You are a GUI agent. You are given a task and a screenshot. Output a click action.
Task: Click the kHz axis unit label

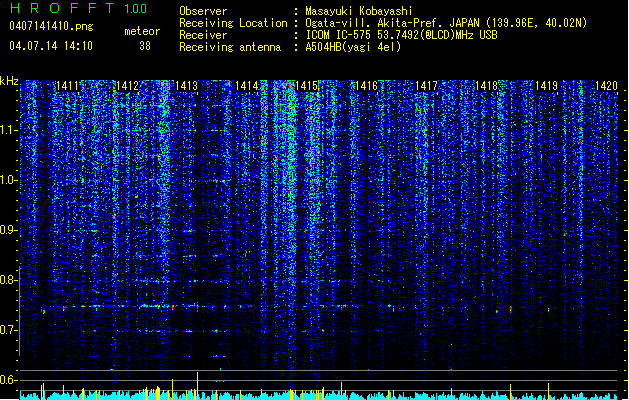pos(9,81)
